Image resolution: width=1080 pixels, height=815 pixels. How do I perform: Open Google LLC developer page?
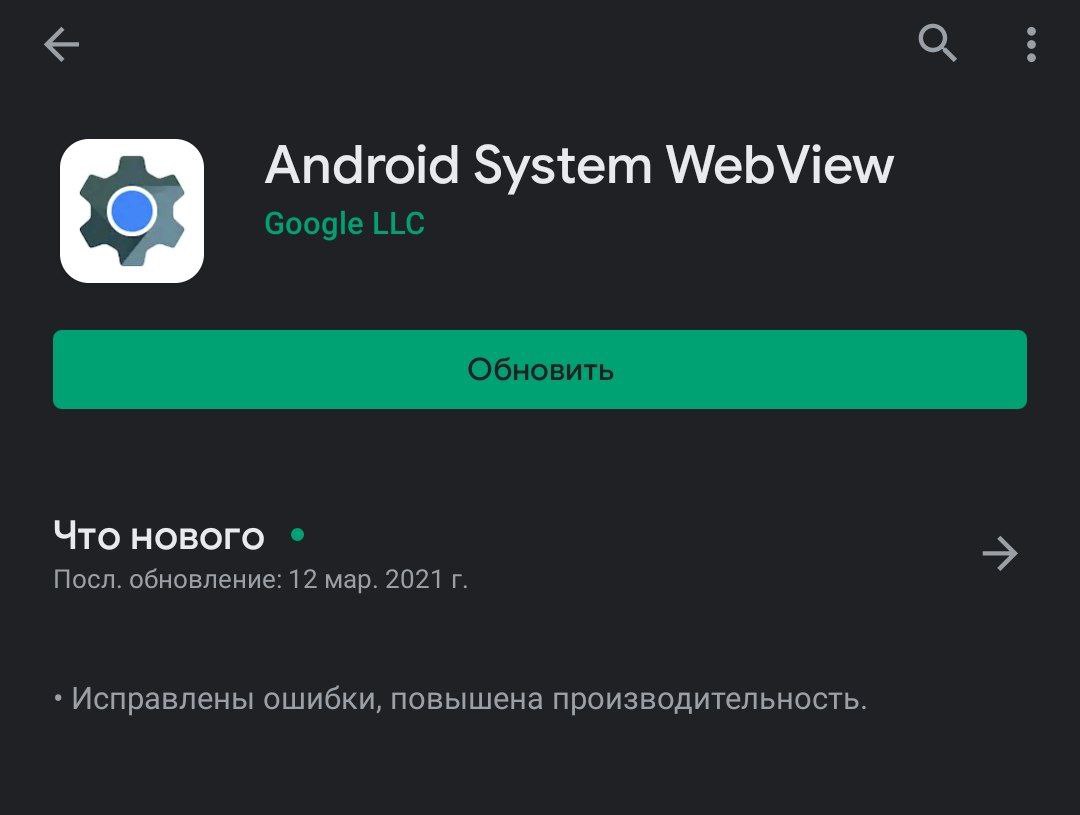point(344,224)
